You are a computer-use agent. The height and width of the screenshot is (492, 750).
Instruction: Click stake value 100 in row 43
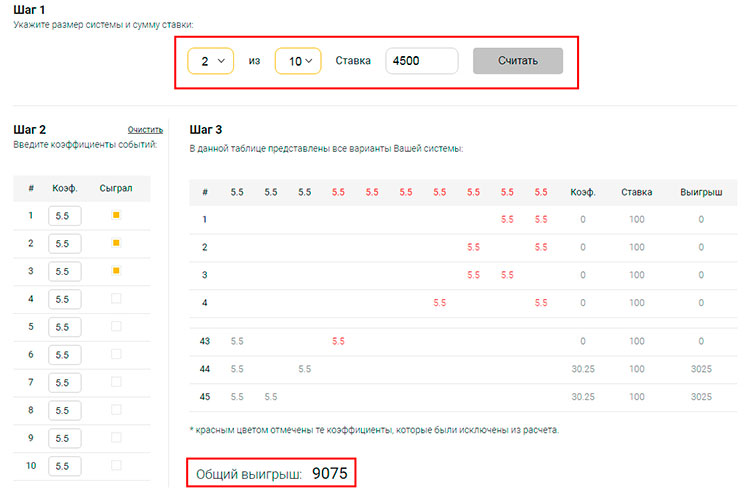[637, 341]
